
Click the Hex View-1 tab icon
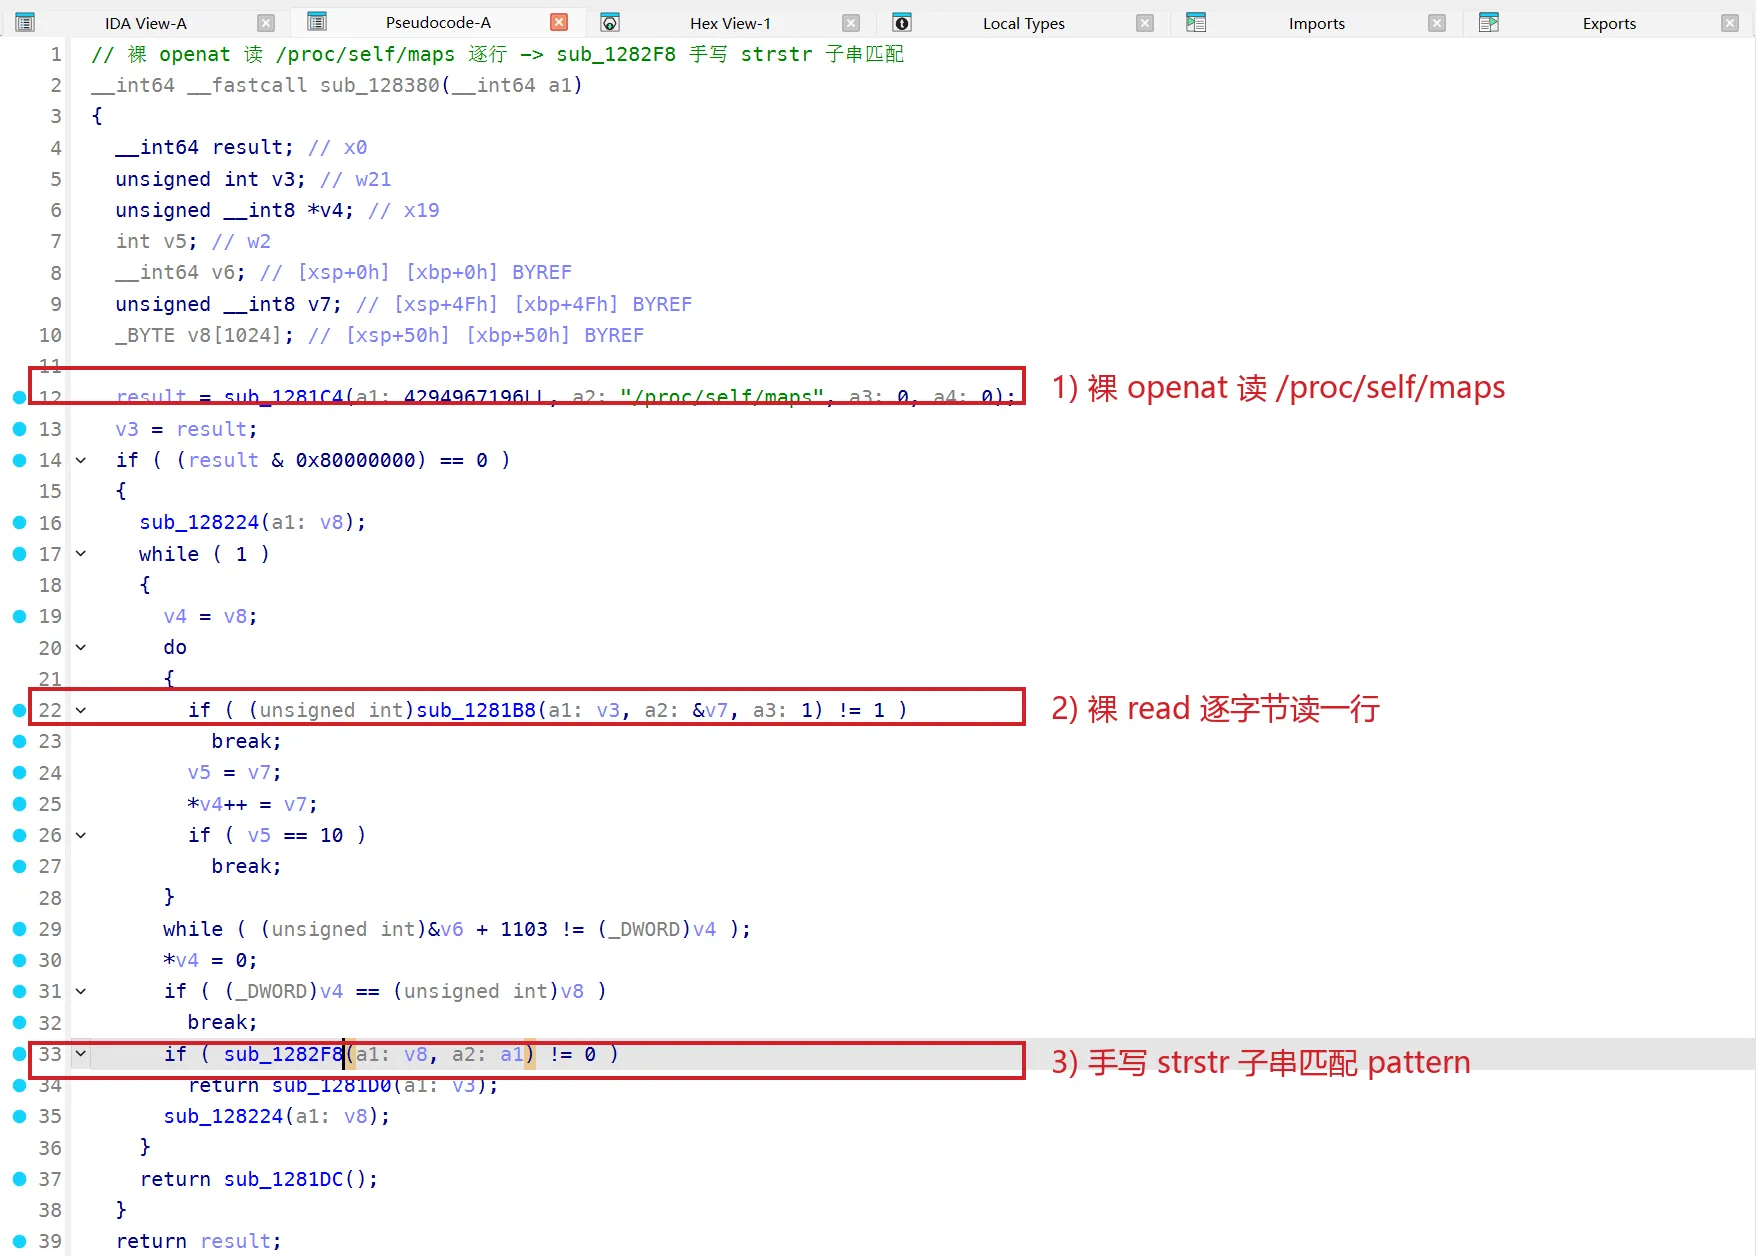(610, 22)
